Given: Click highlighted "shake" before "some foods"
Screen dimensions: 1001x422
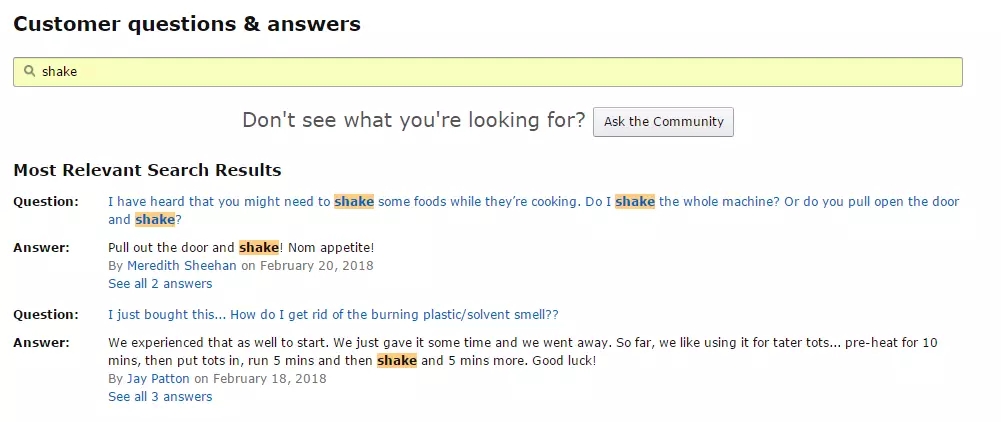Looking at the screenshot, I should pos(354,202).
